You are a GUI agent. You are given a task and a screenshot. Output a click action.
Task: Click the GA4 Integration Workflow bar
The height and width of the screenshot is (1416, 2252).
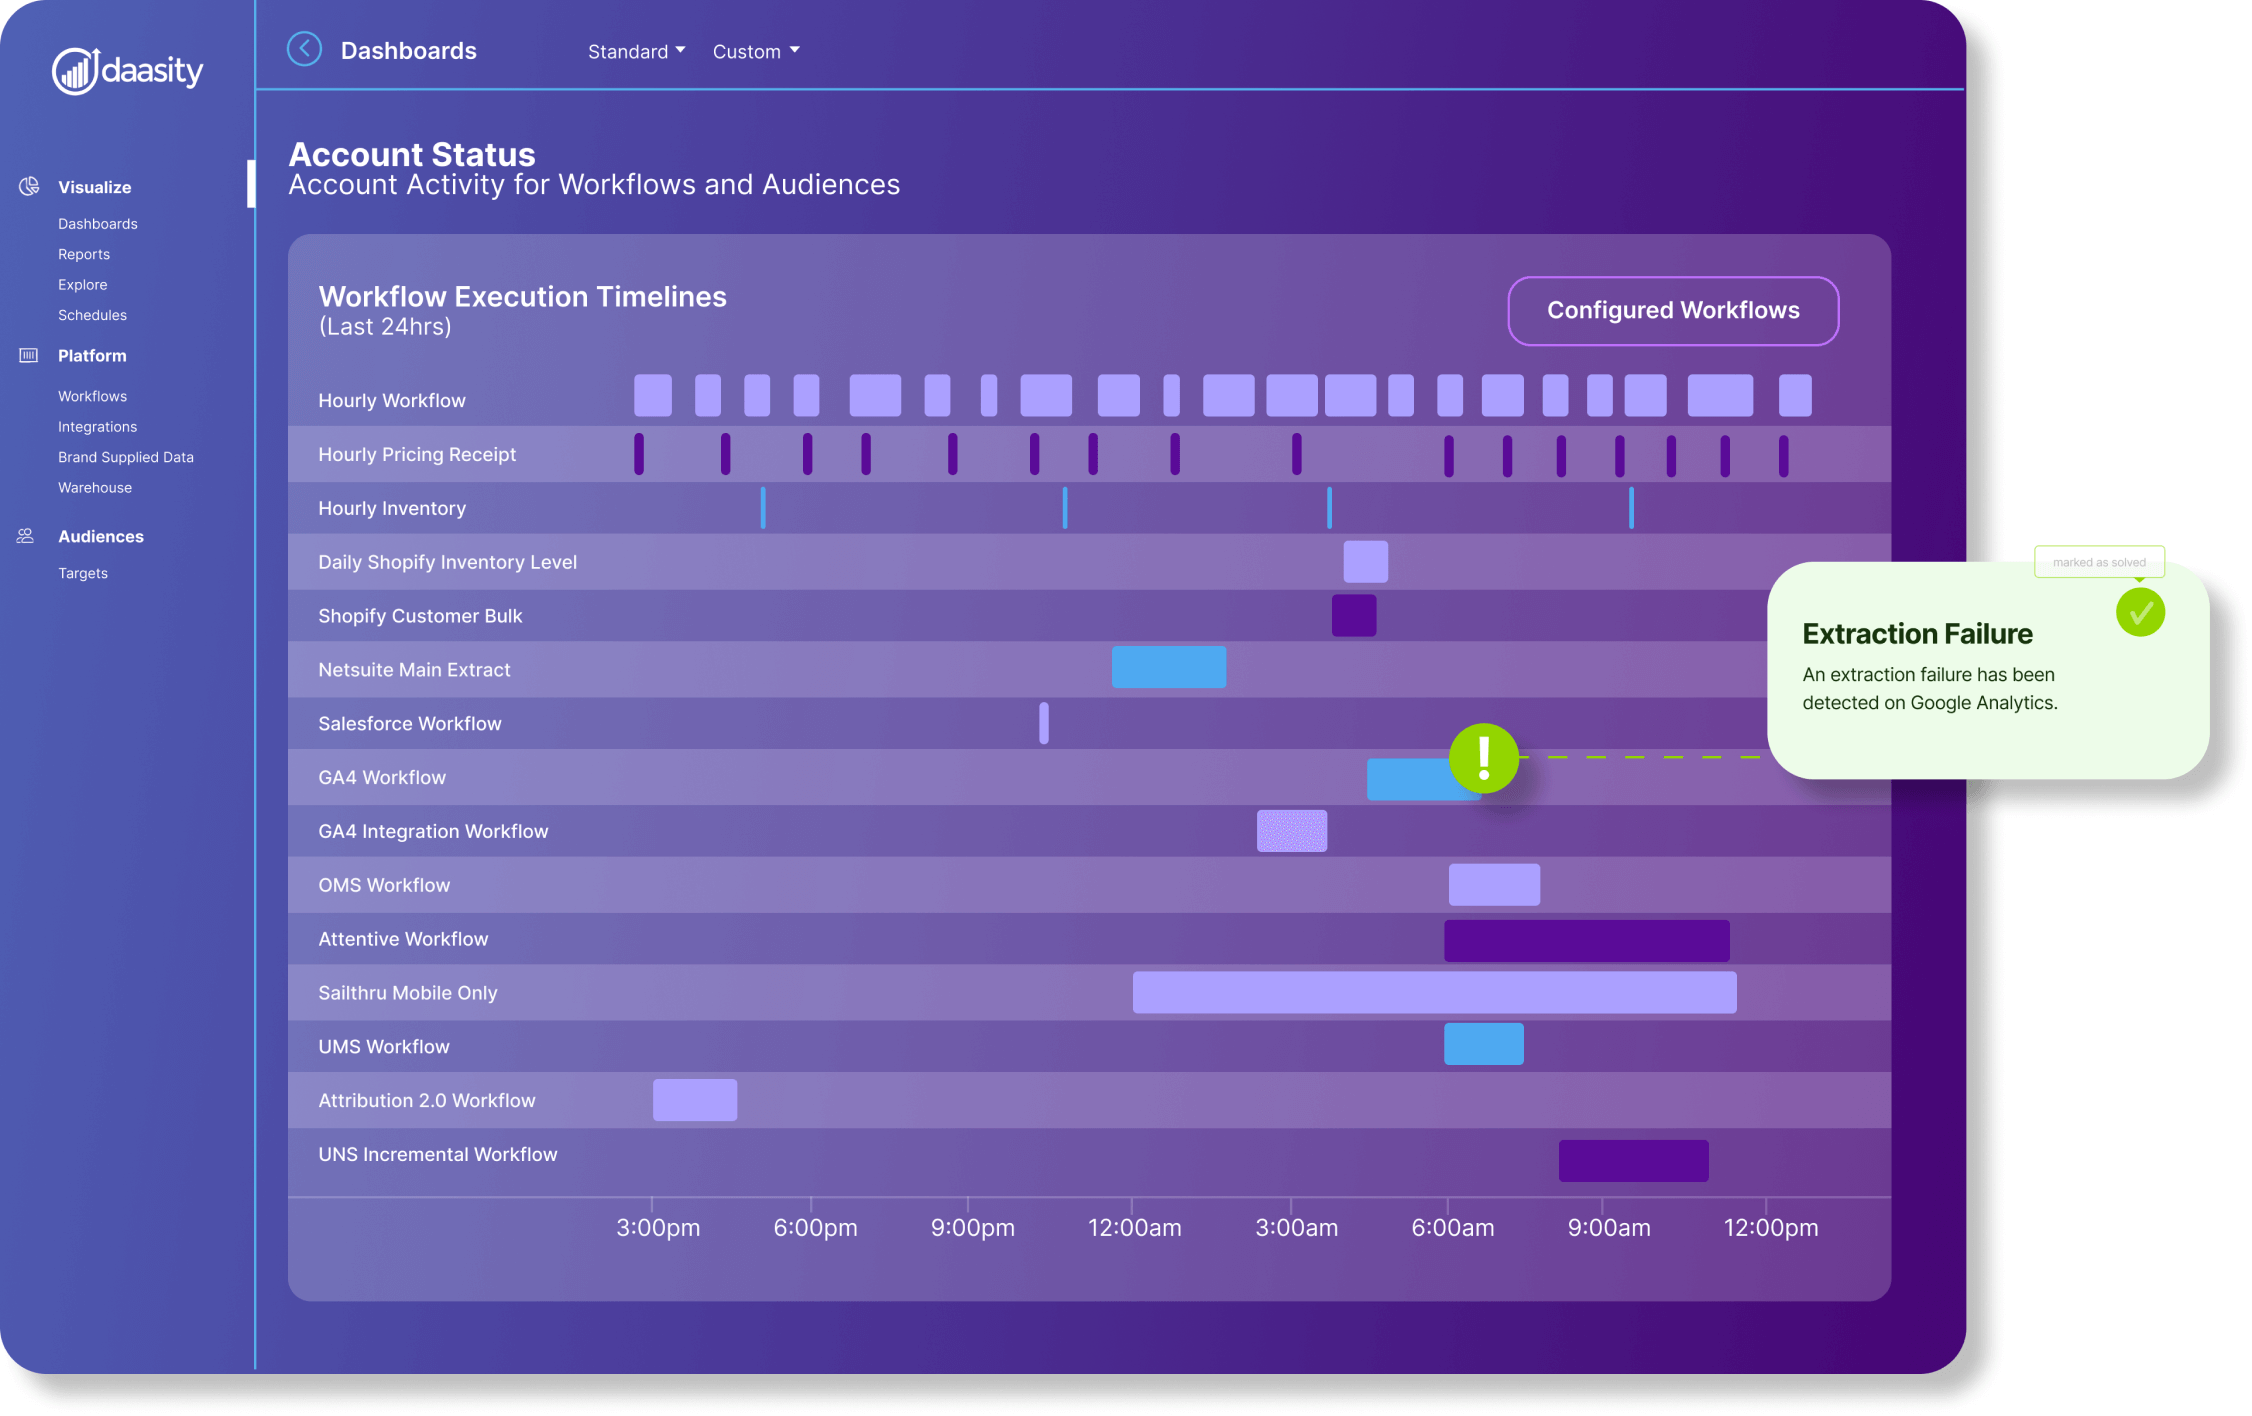tap(1292, 831)
